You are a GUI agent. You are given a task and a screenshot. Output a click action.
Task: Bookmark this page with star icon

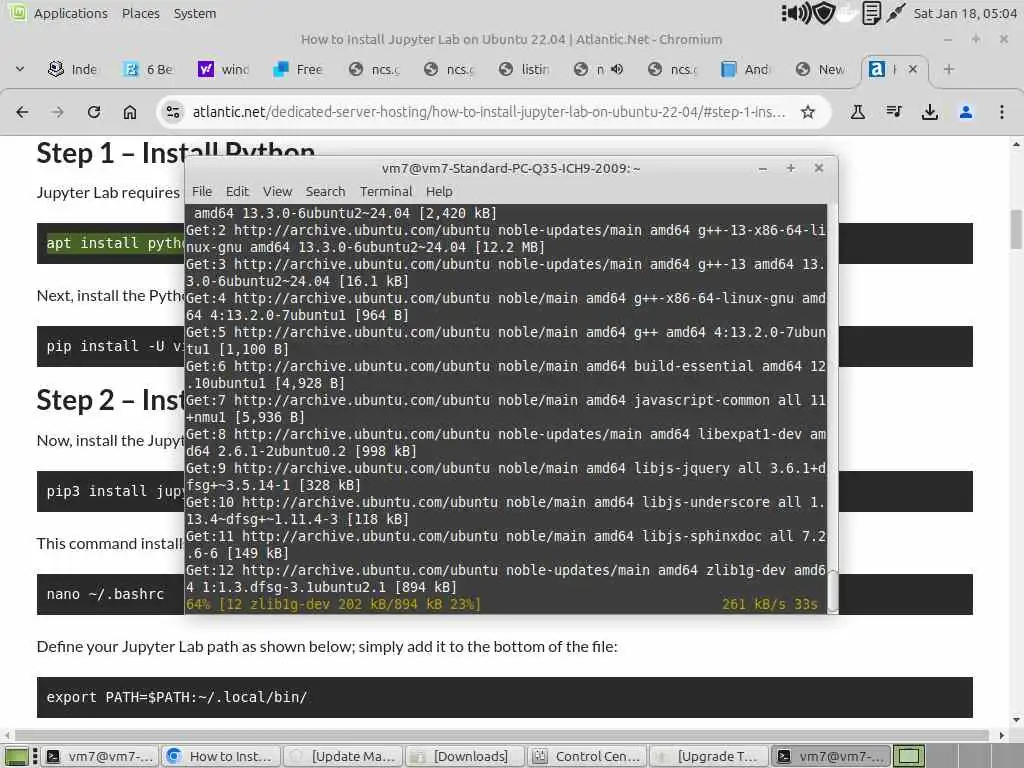[808, 112]
